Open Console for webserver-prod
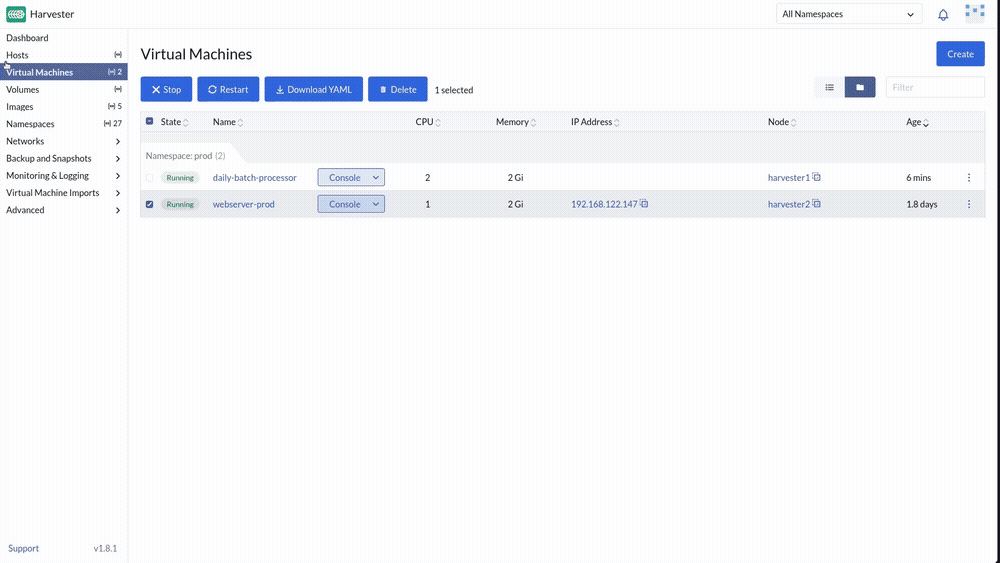This screenshot has width=1000, height=563. 344,204
